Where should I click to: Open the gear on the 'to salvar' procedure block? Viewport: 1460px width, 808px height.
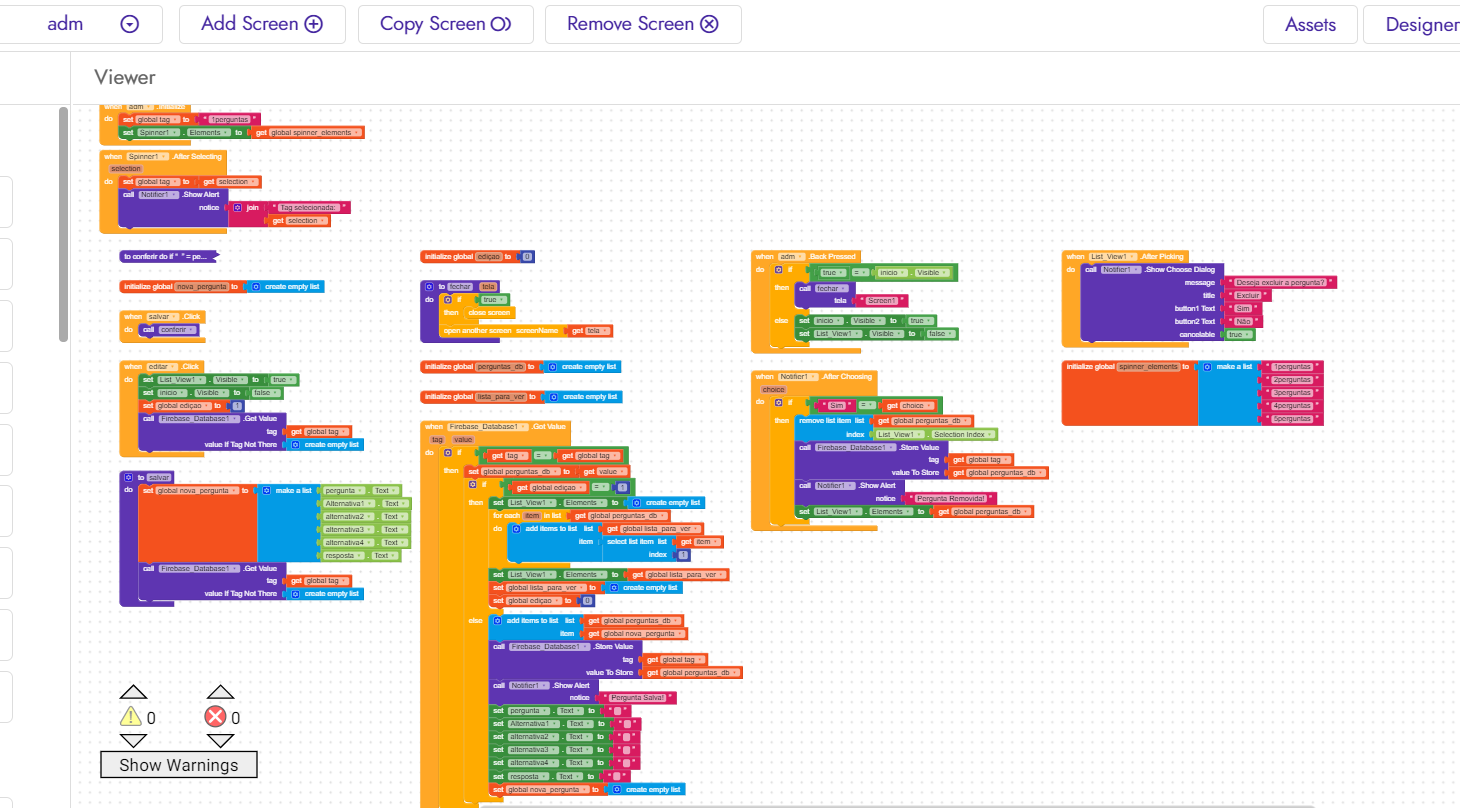click(128, 477)
